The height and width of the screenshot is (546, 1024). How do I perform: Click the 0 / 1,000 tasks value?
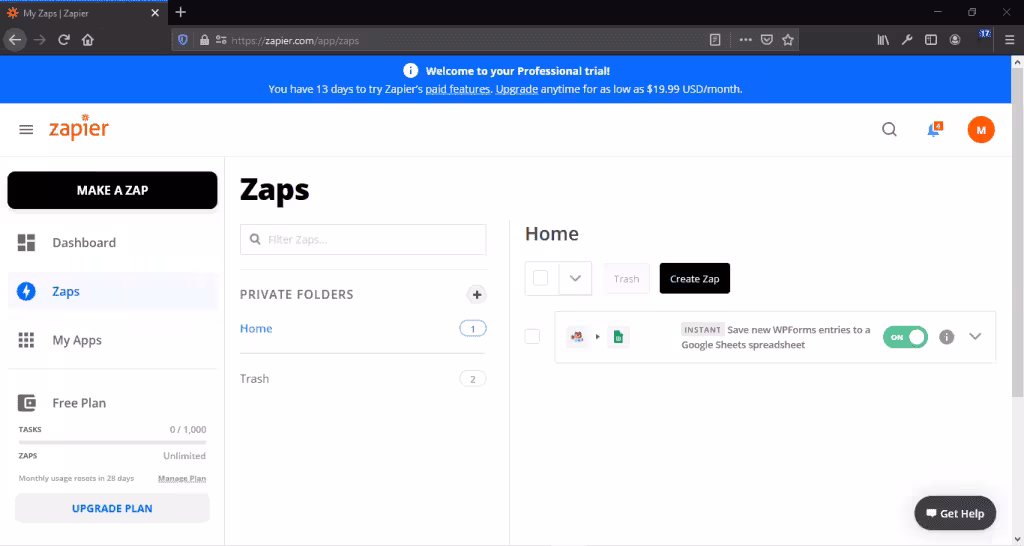click(x=188, y=429)
